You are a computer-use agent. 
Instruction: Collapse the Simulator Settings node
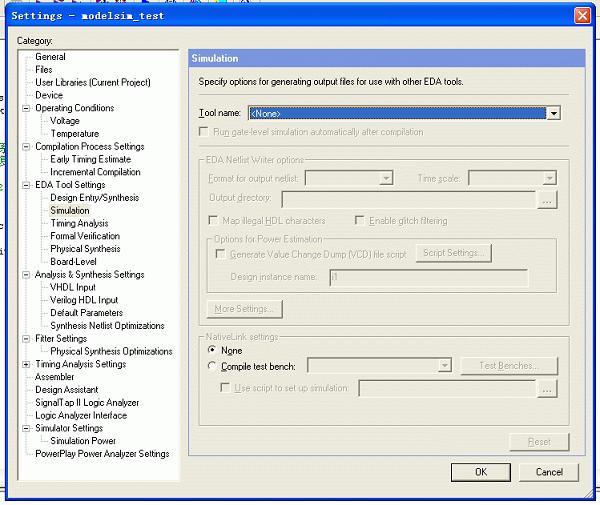point(26,428)
